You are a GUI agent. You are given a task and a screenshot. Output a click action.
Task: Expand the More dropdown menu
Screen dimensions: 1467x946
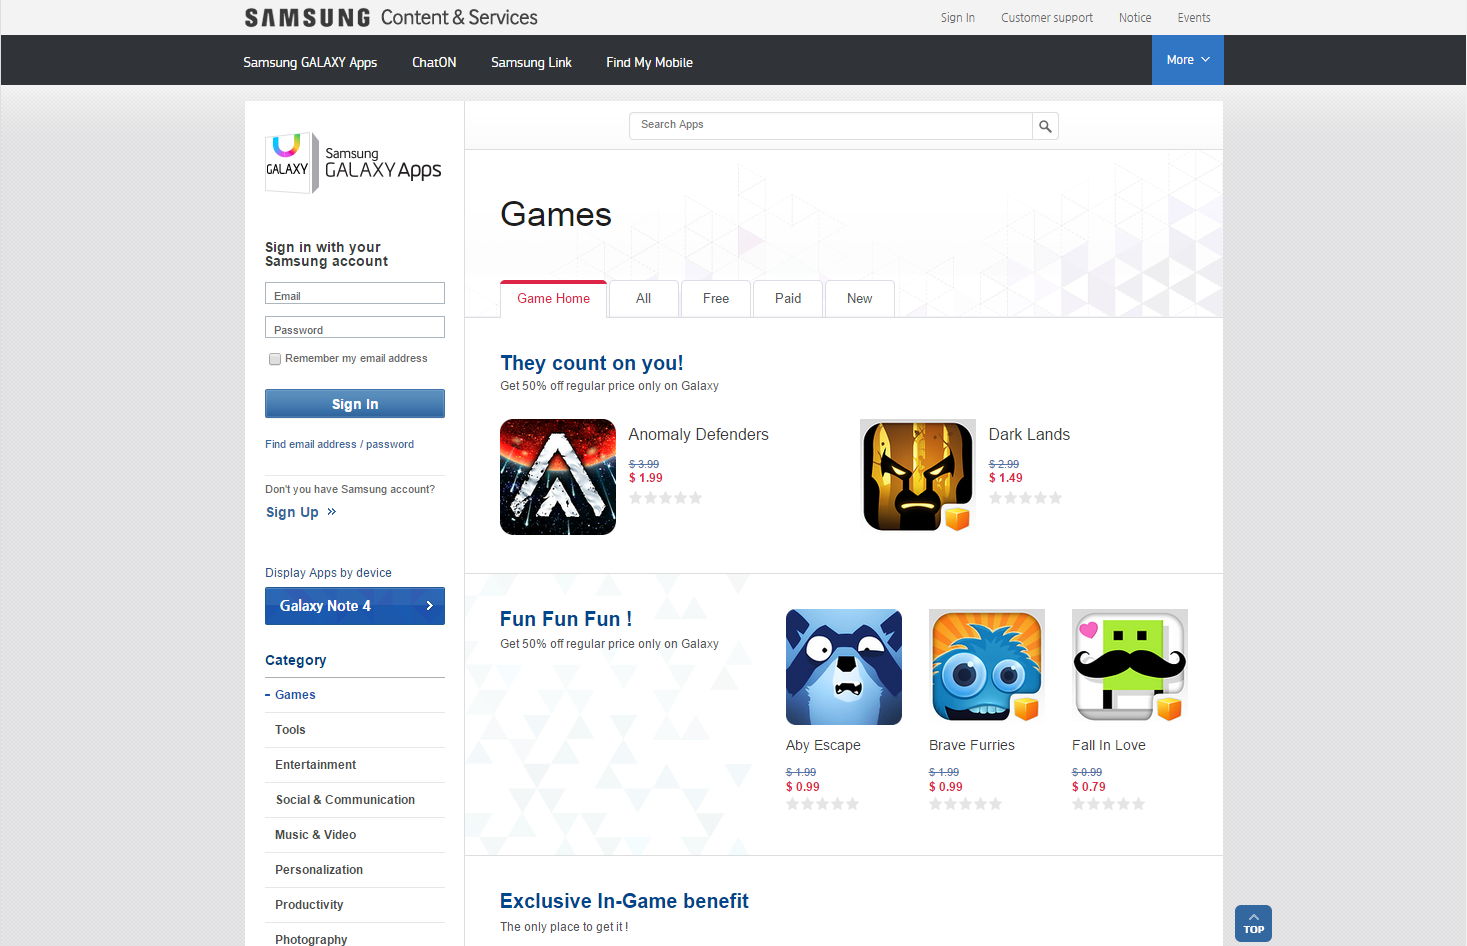(1188, 60)
